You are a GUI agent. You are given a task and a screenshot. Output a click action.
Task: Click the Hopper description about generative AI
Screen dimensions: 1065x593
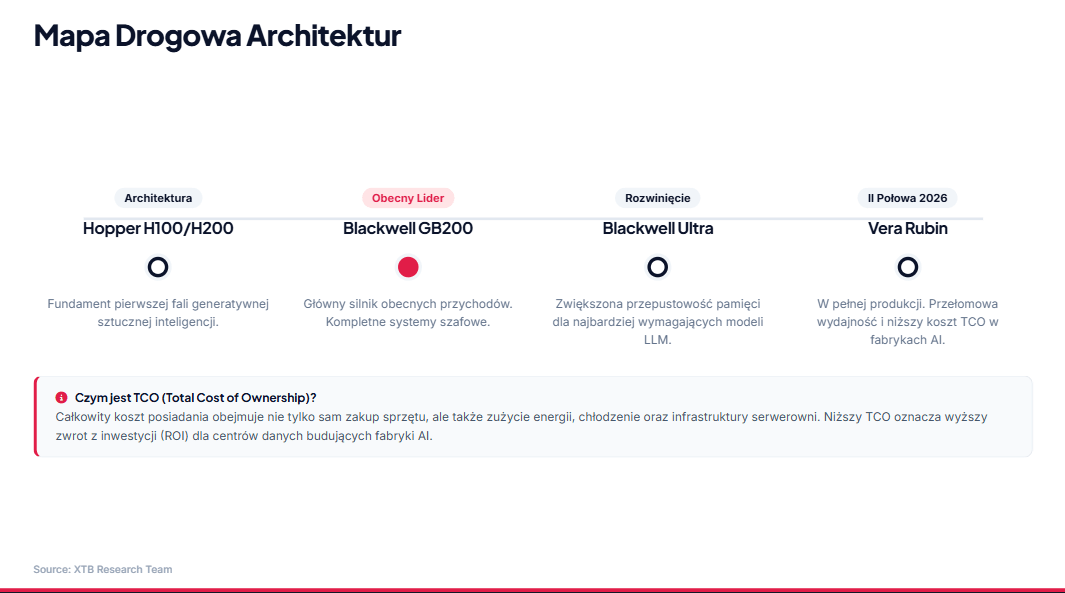158,312
